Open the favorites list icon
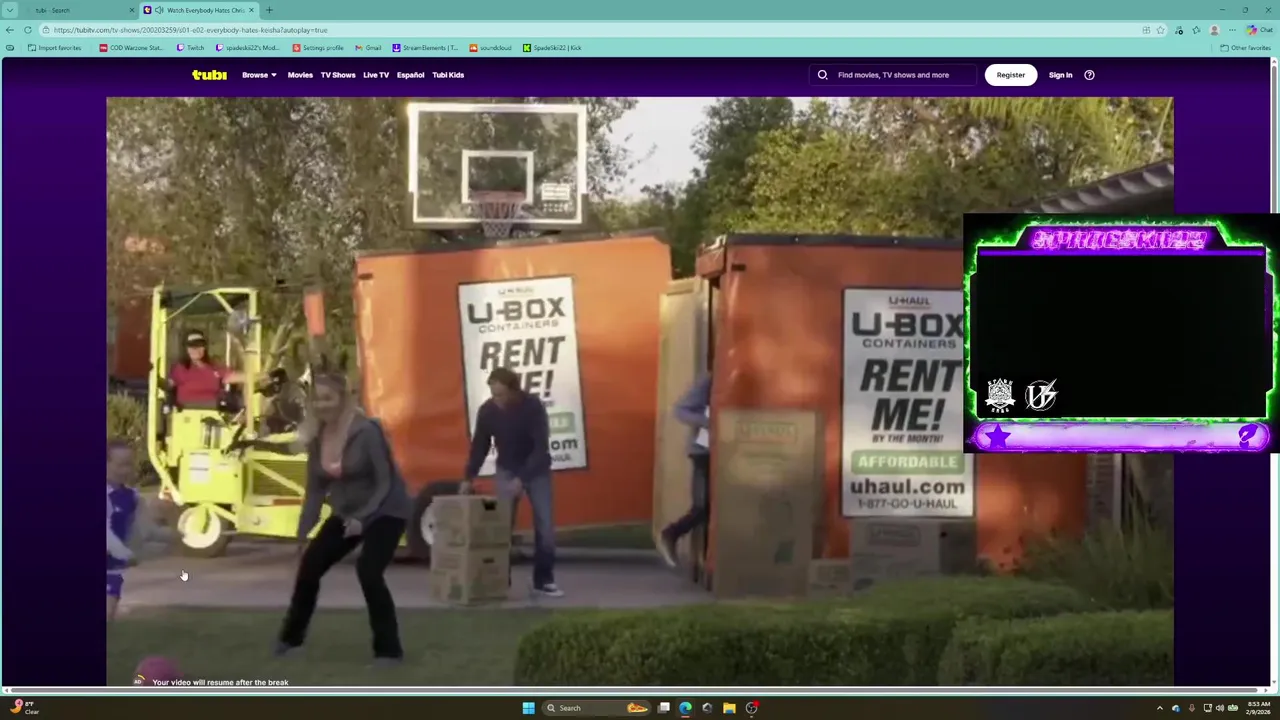1280x720 pixels. click(x=1196, y=30)
